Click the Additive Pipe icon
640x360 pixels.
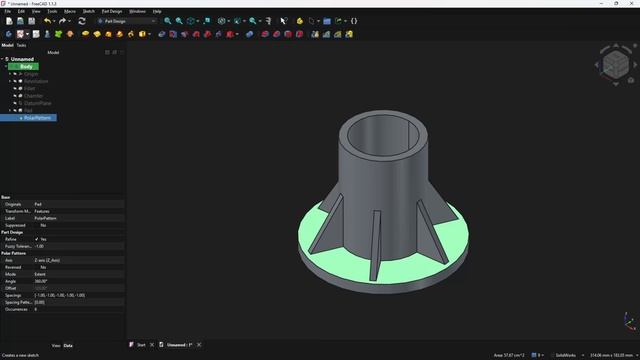click(x=120, y=34)
